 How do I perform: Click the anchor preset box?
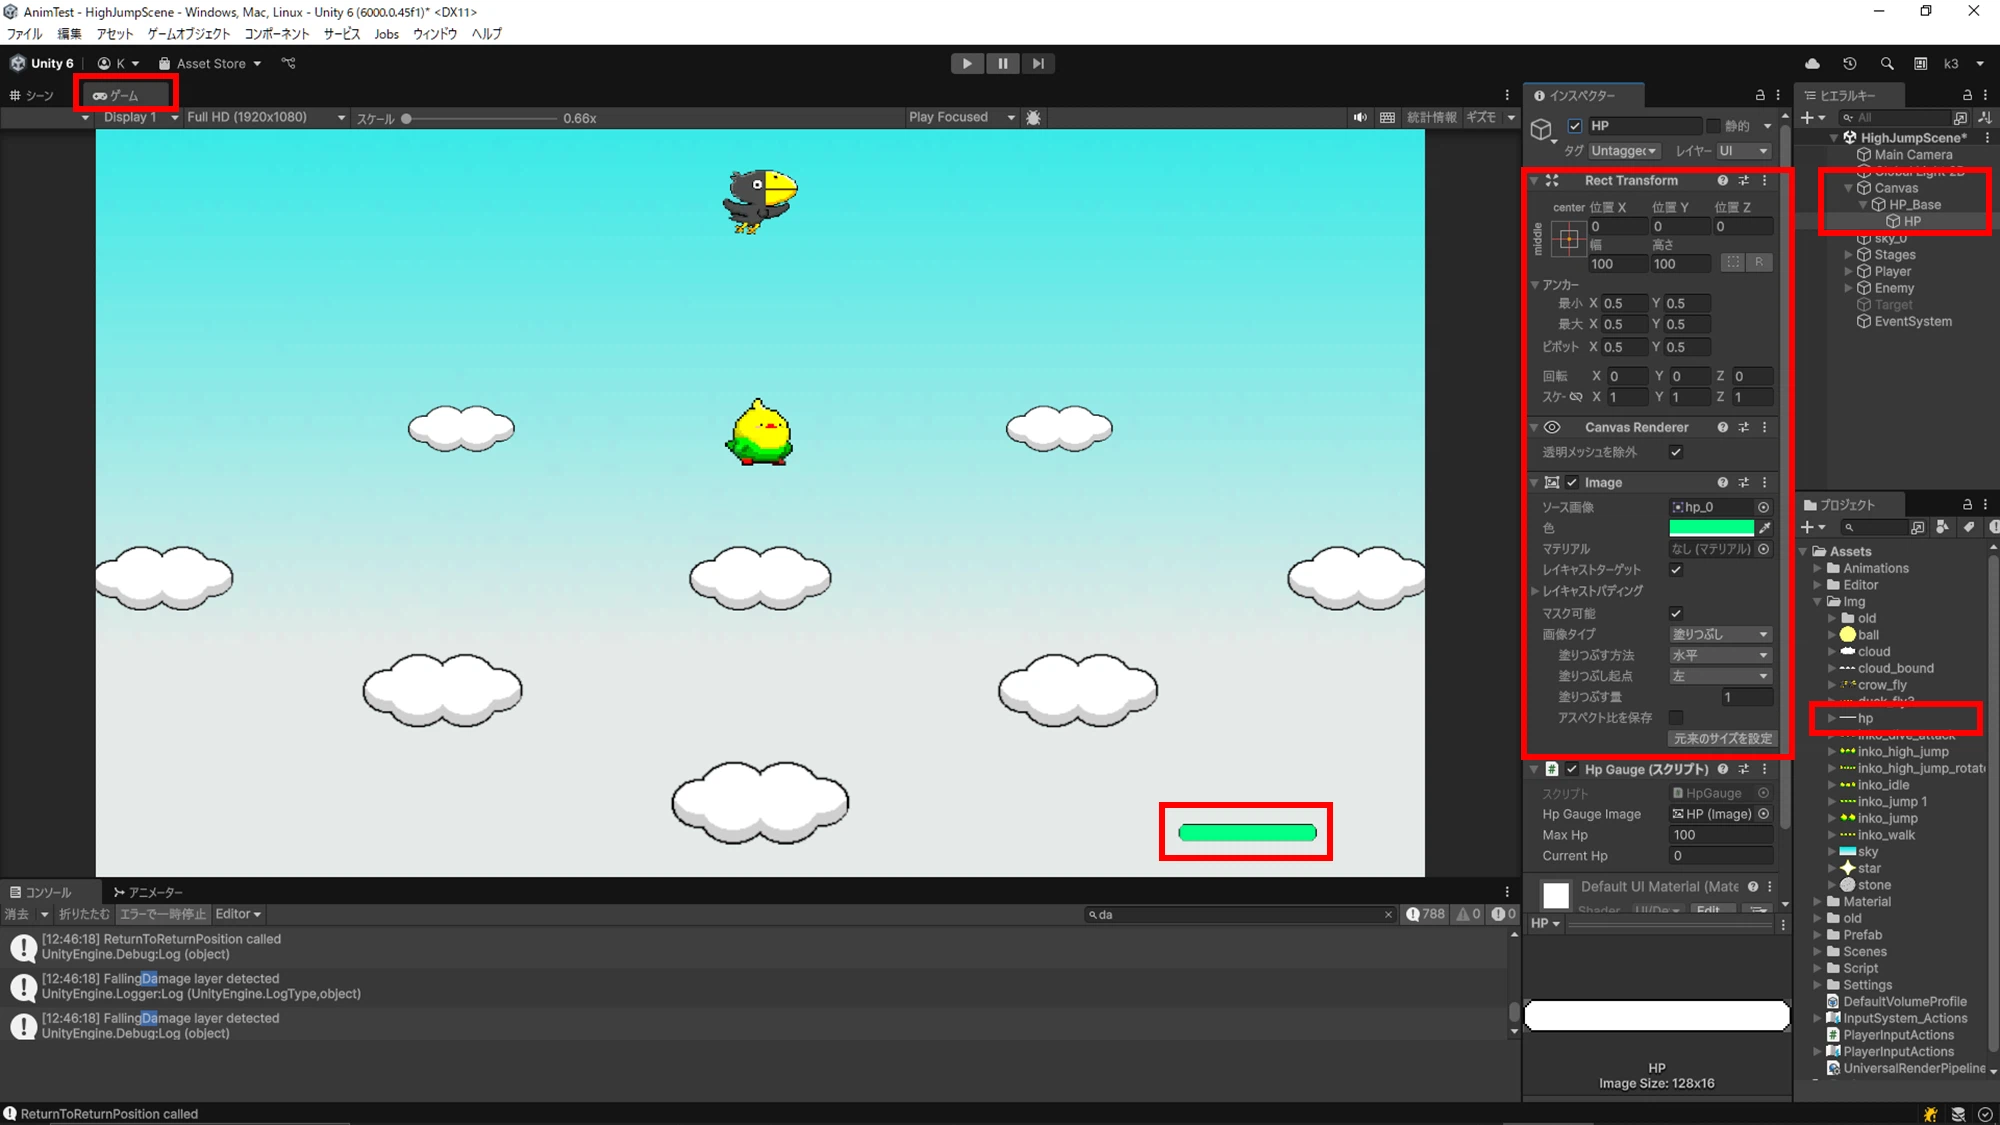point(1568,238)
